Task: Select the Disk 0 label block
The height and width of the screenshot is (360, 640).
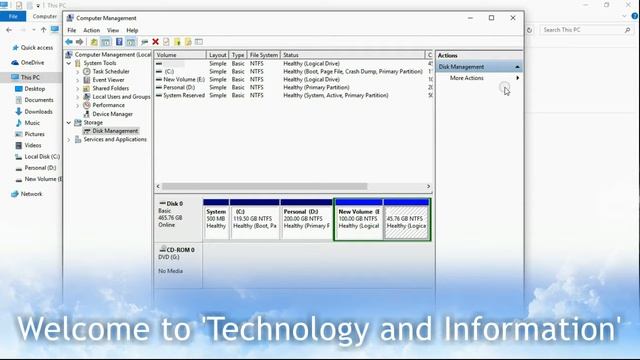Action: [178, 219]
